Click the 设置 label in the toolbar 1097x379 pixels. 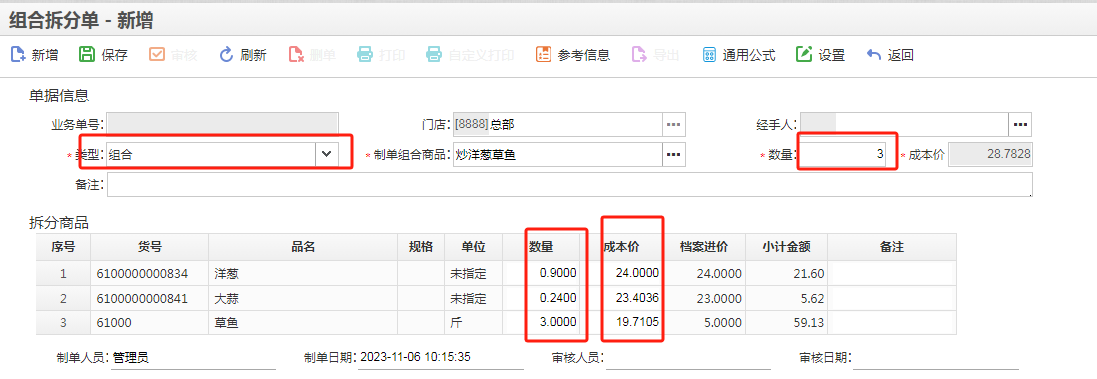pyautogui.click(x=832, y=56)
